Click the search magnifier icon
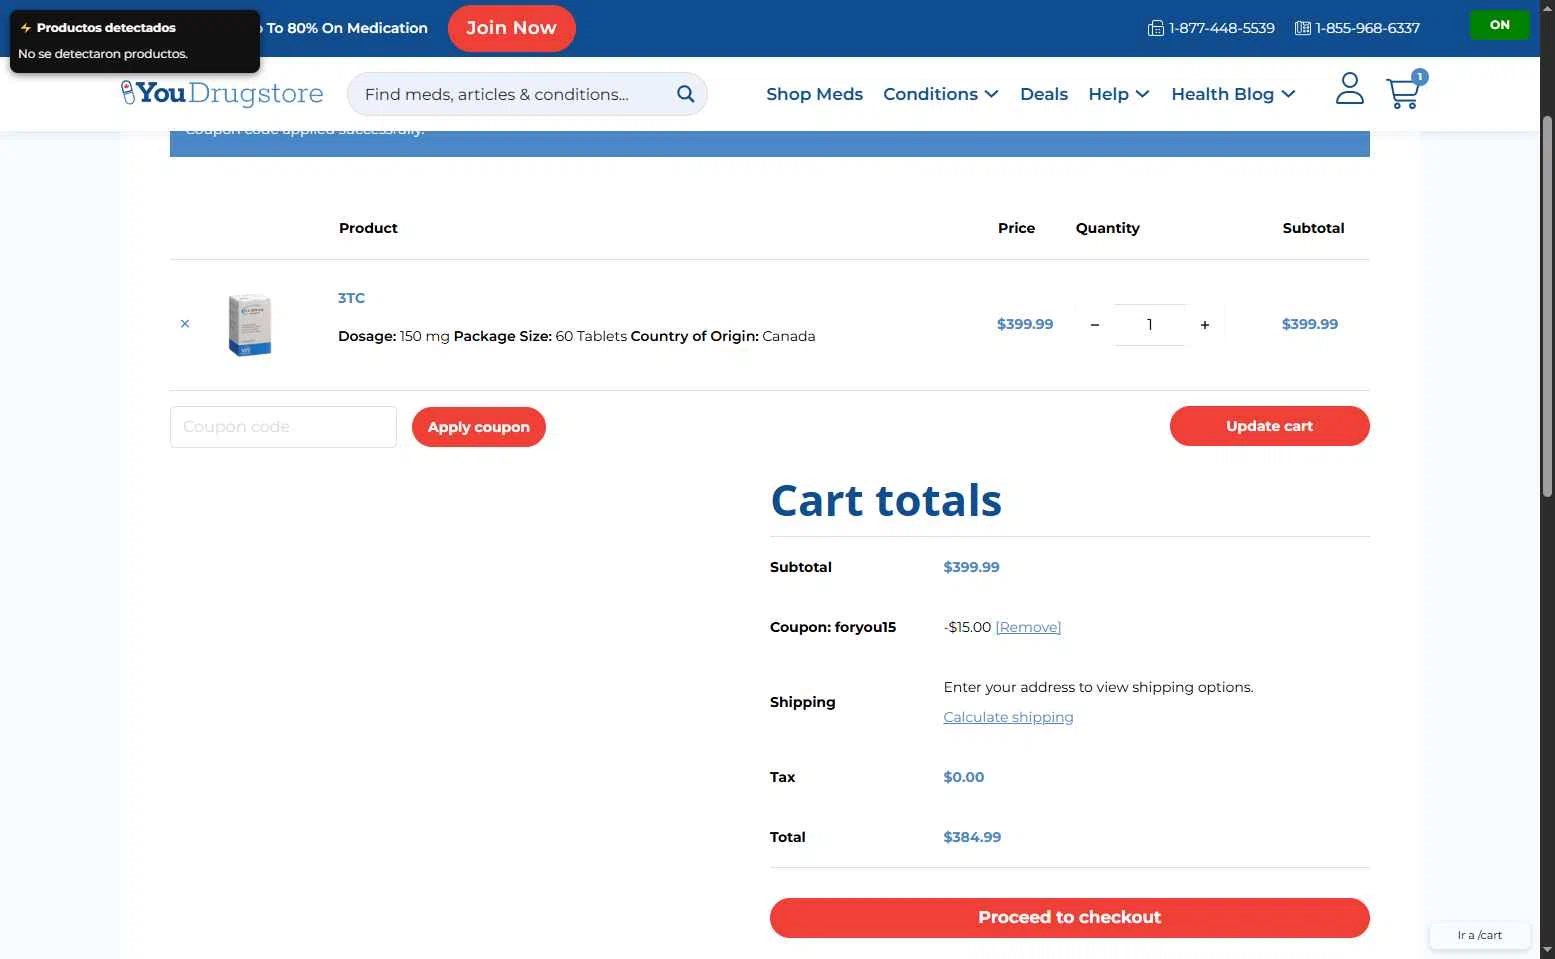The width and height of the screenshot is (1555, 959). coord(685,94)
